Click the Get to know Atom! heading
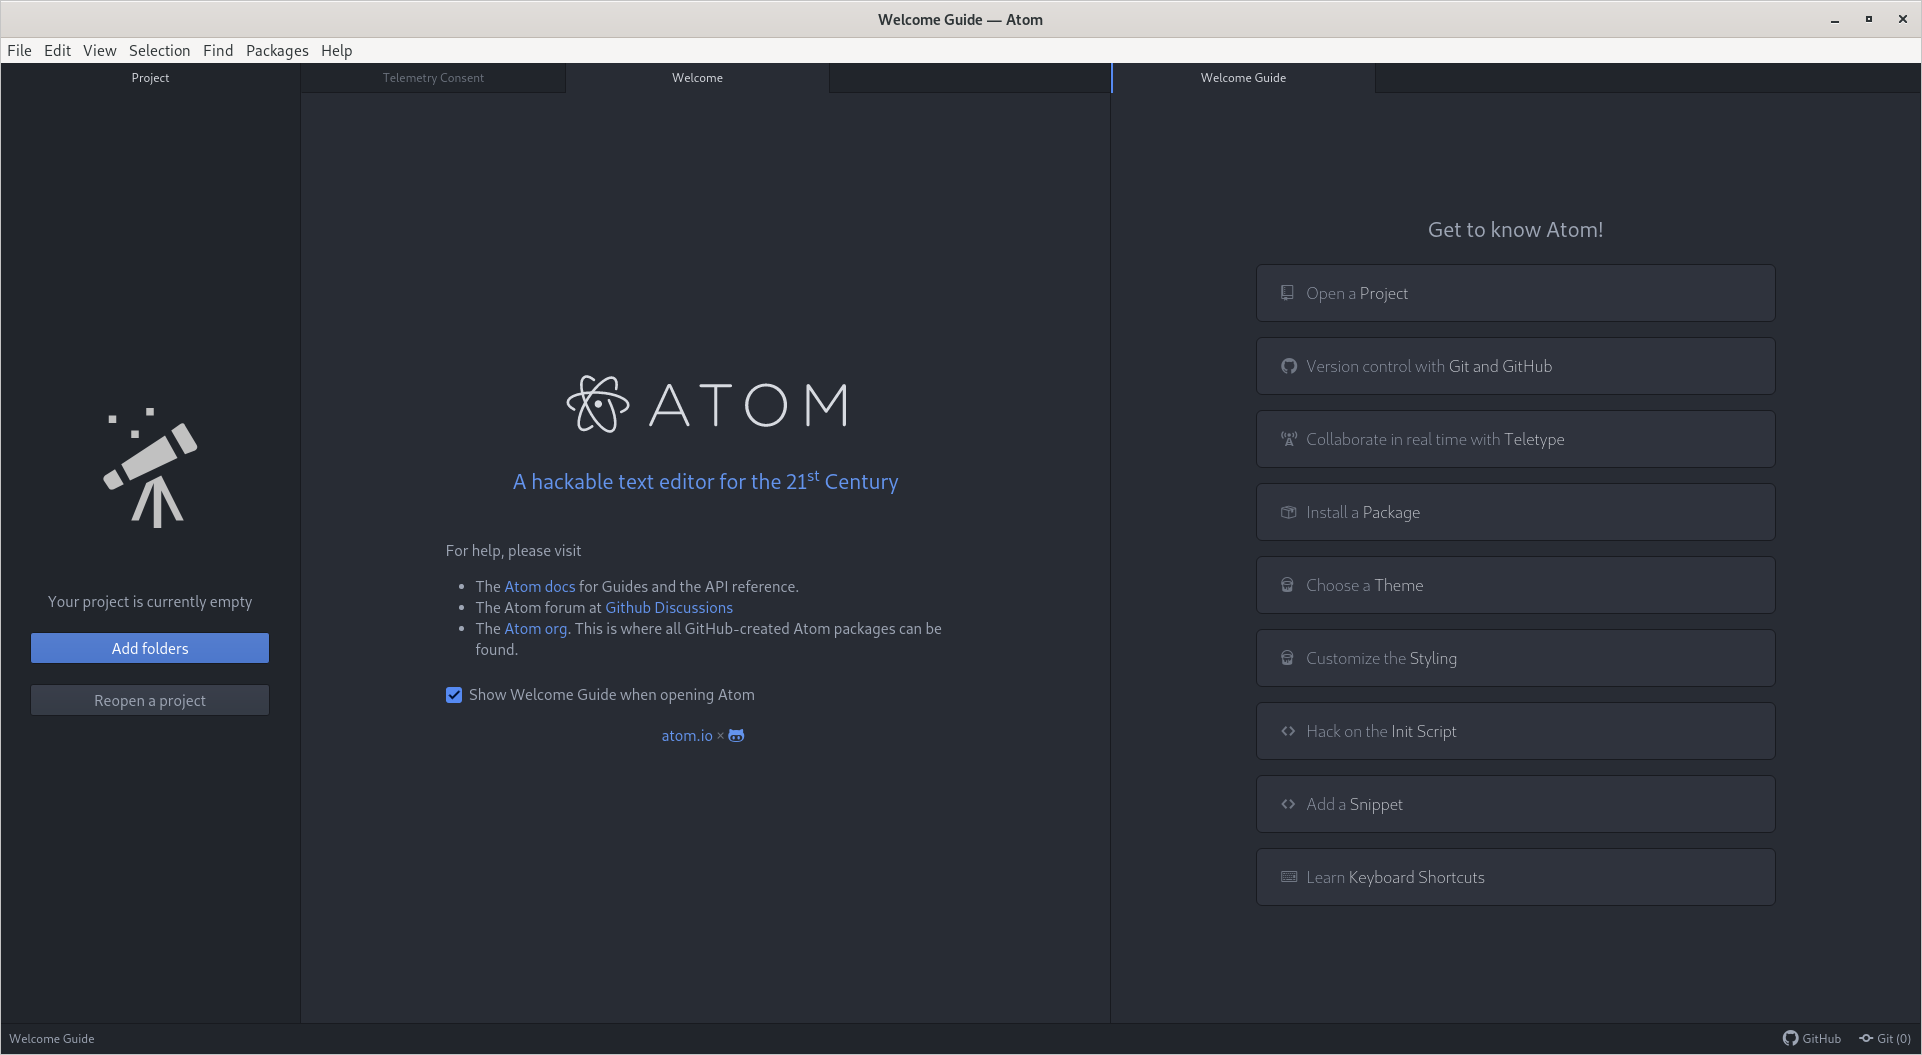Image resolution: width=1922 pixels, height=1055 pixels. coord(1515,229)
